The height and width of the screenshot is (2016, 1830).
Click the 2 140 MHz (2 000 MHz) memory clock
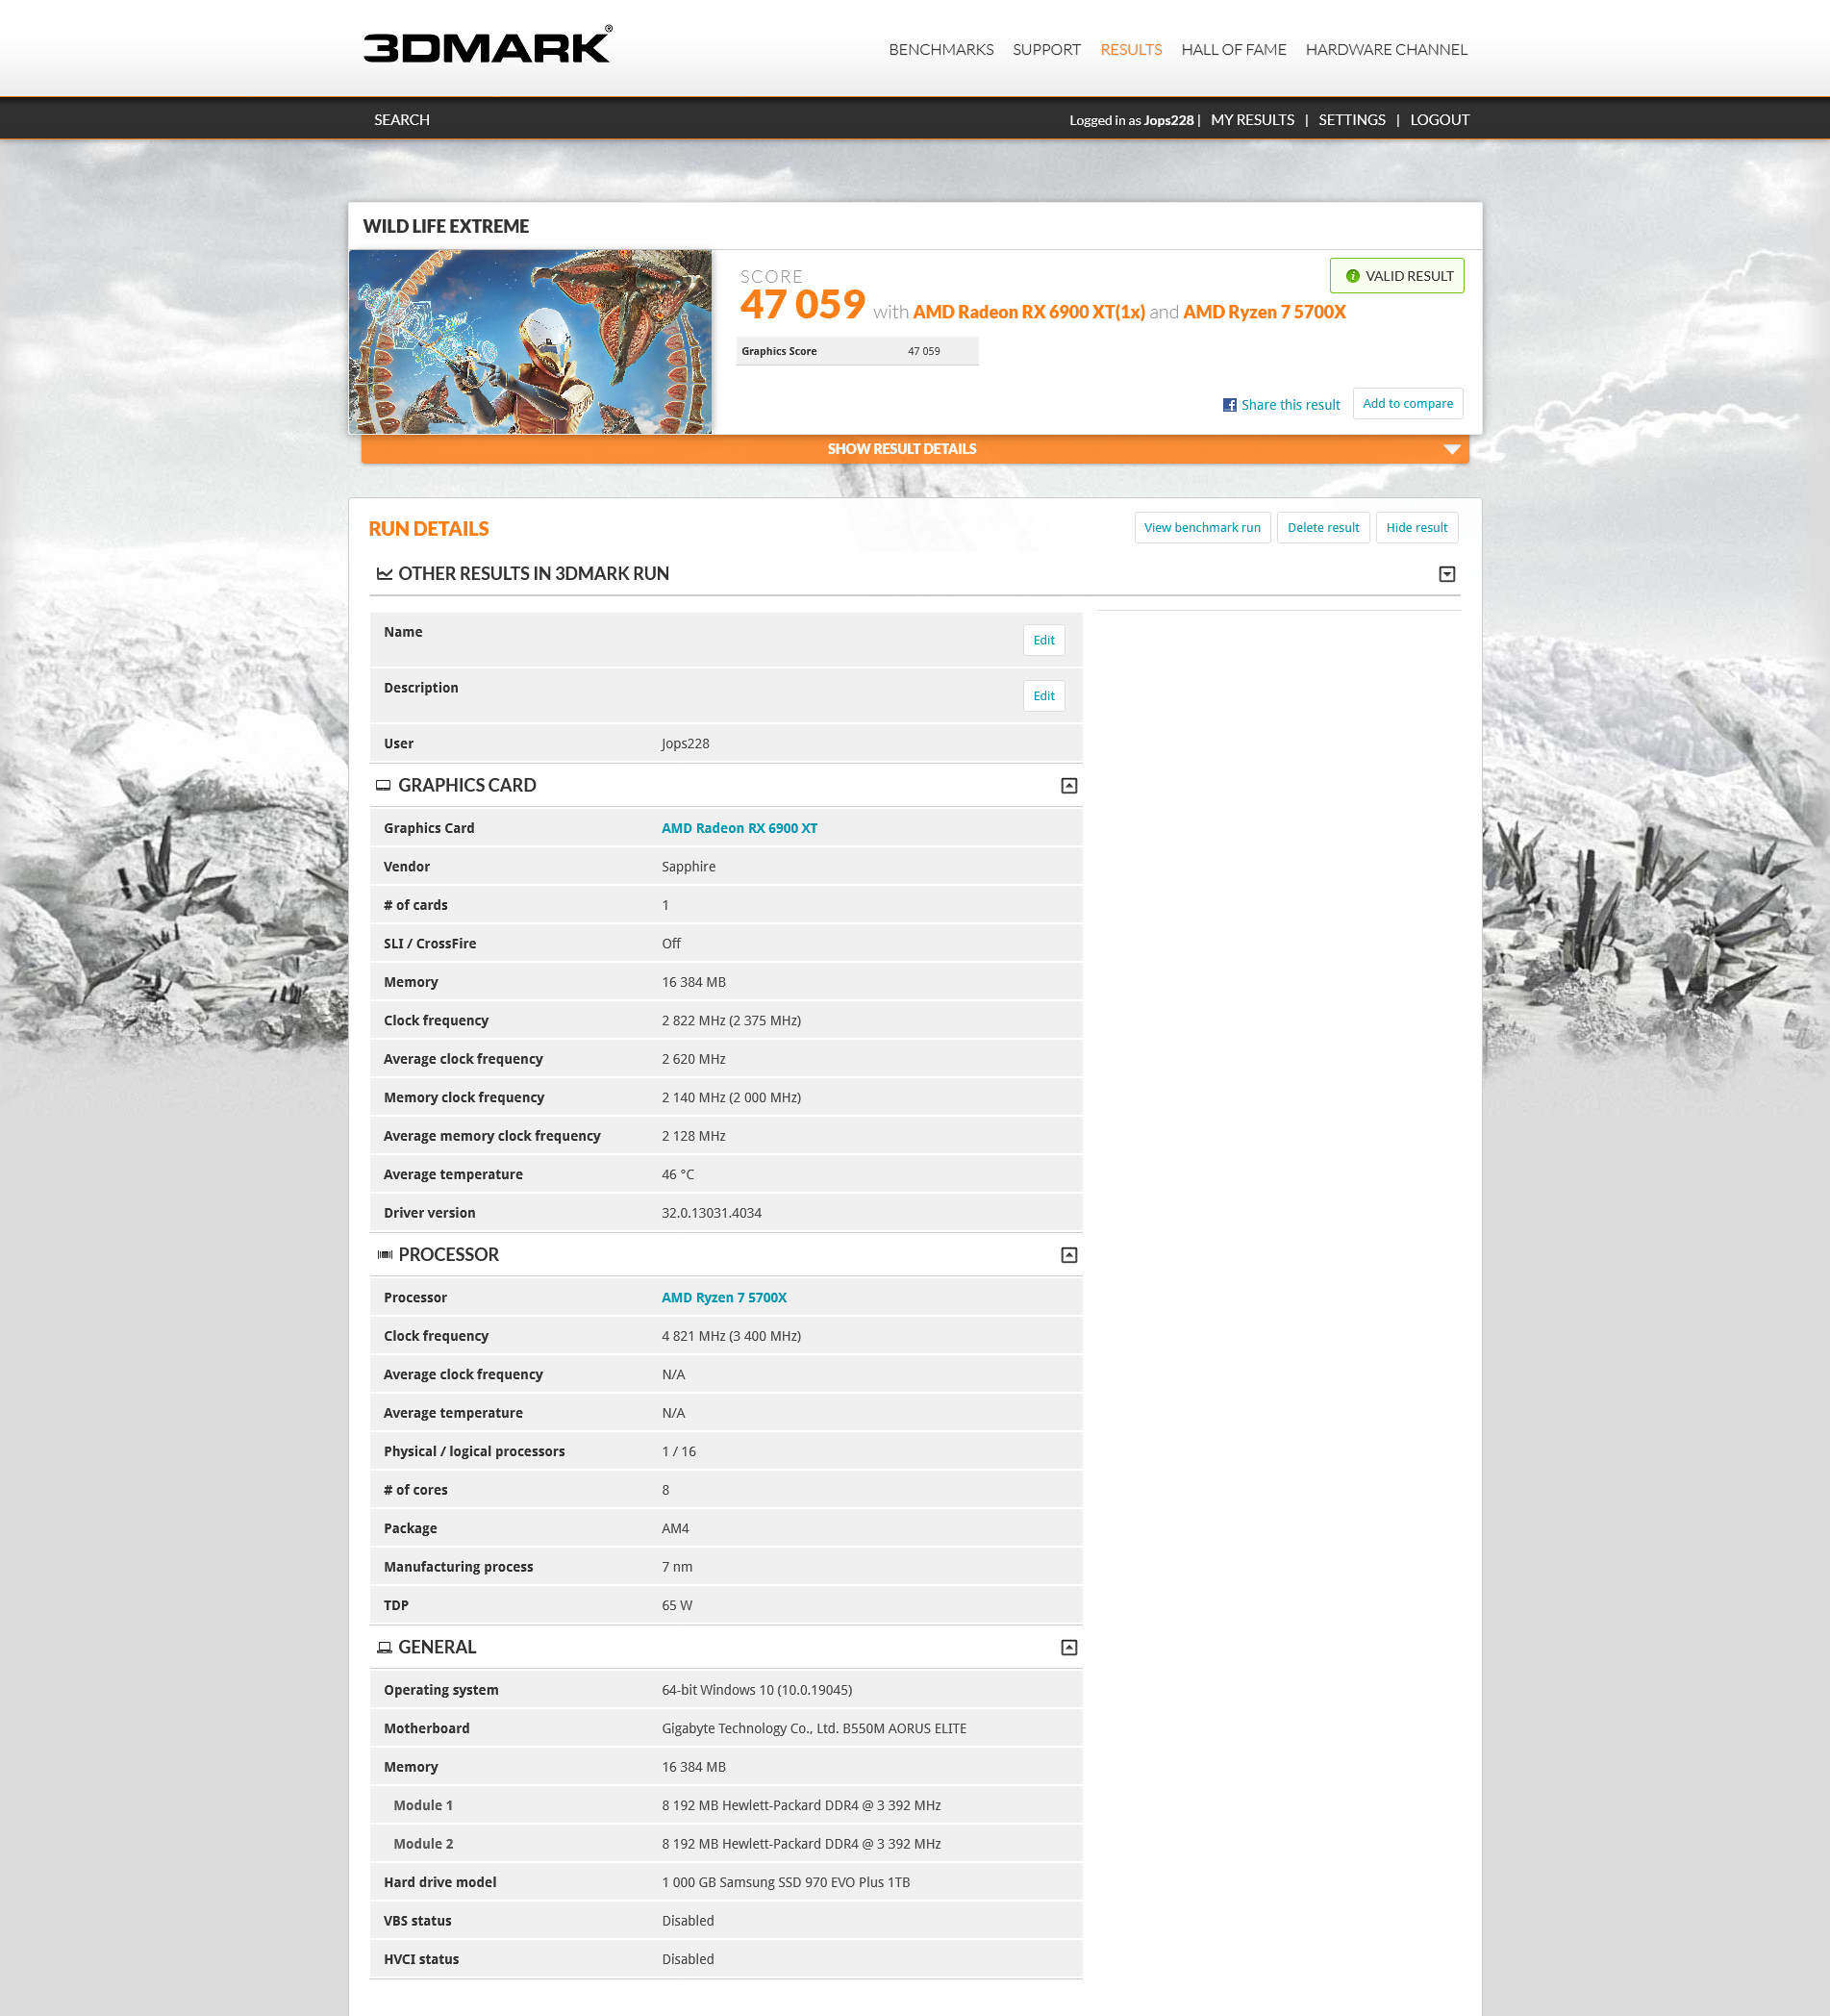coord(731,1098)
